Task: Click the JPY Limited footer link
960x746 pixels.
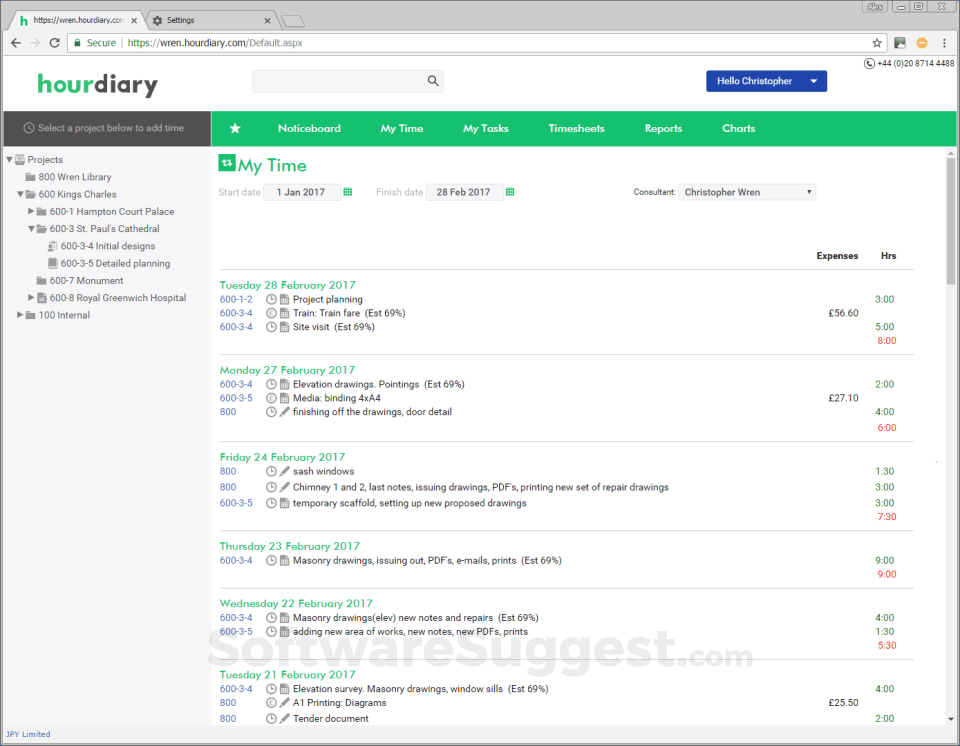Action: tap(28, 734)
